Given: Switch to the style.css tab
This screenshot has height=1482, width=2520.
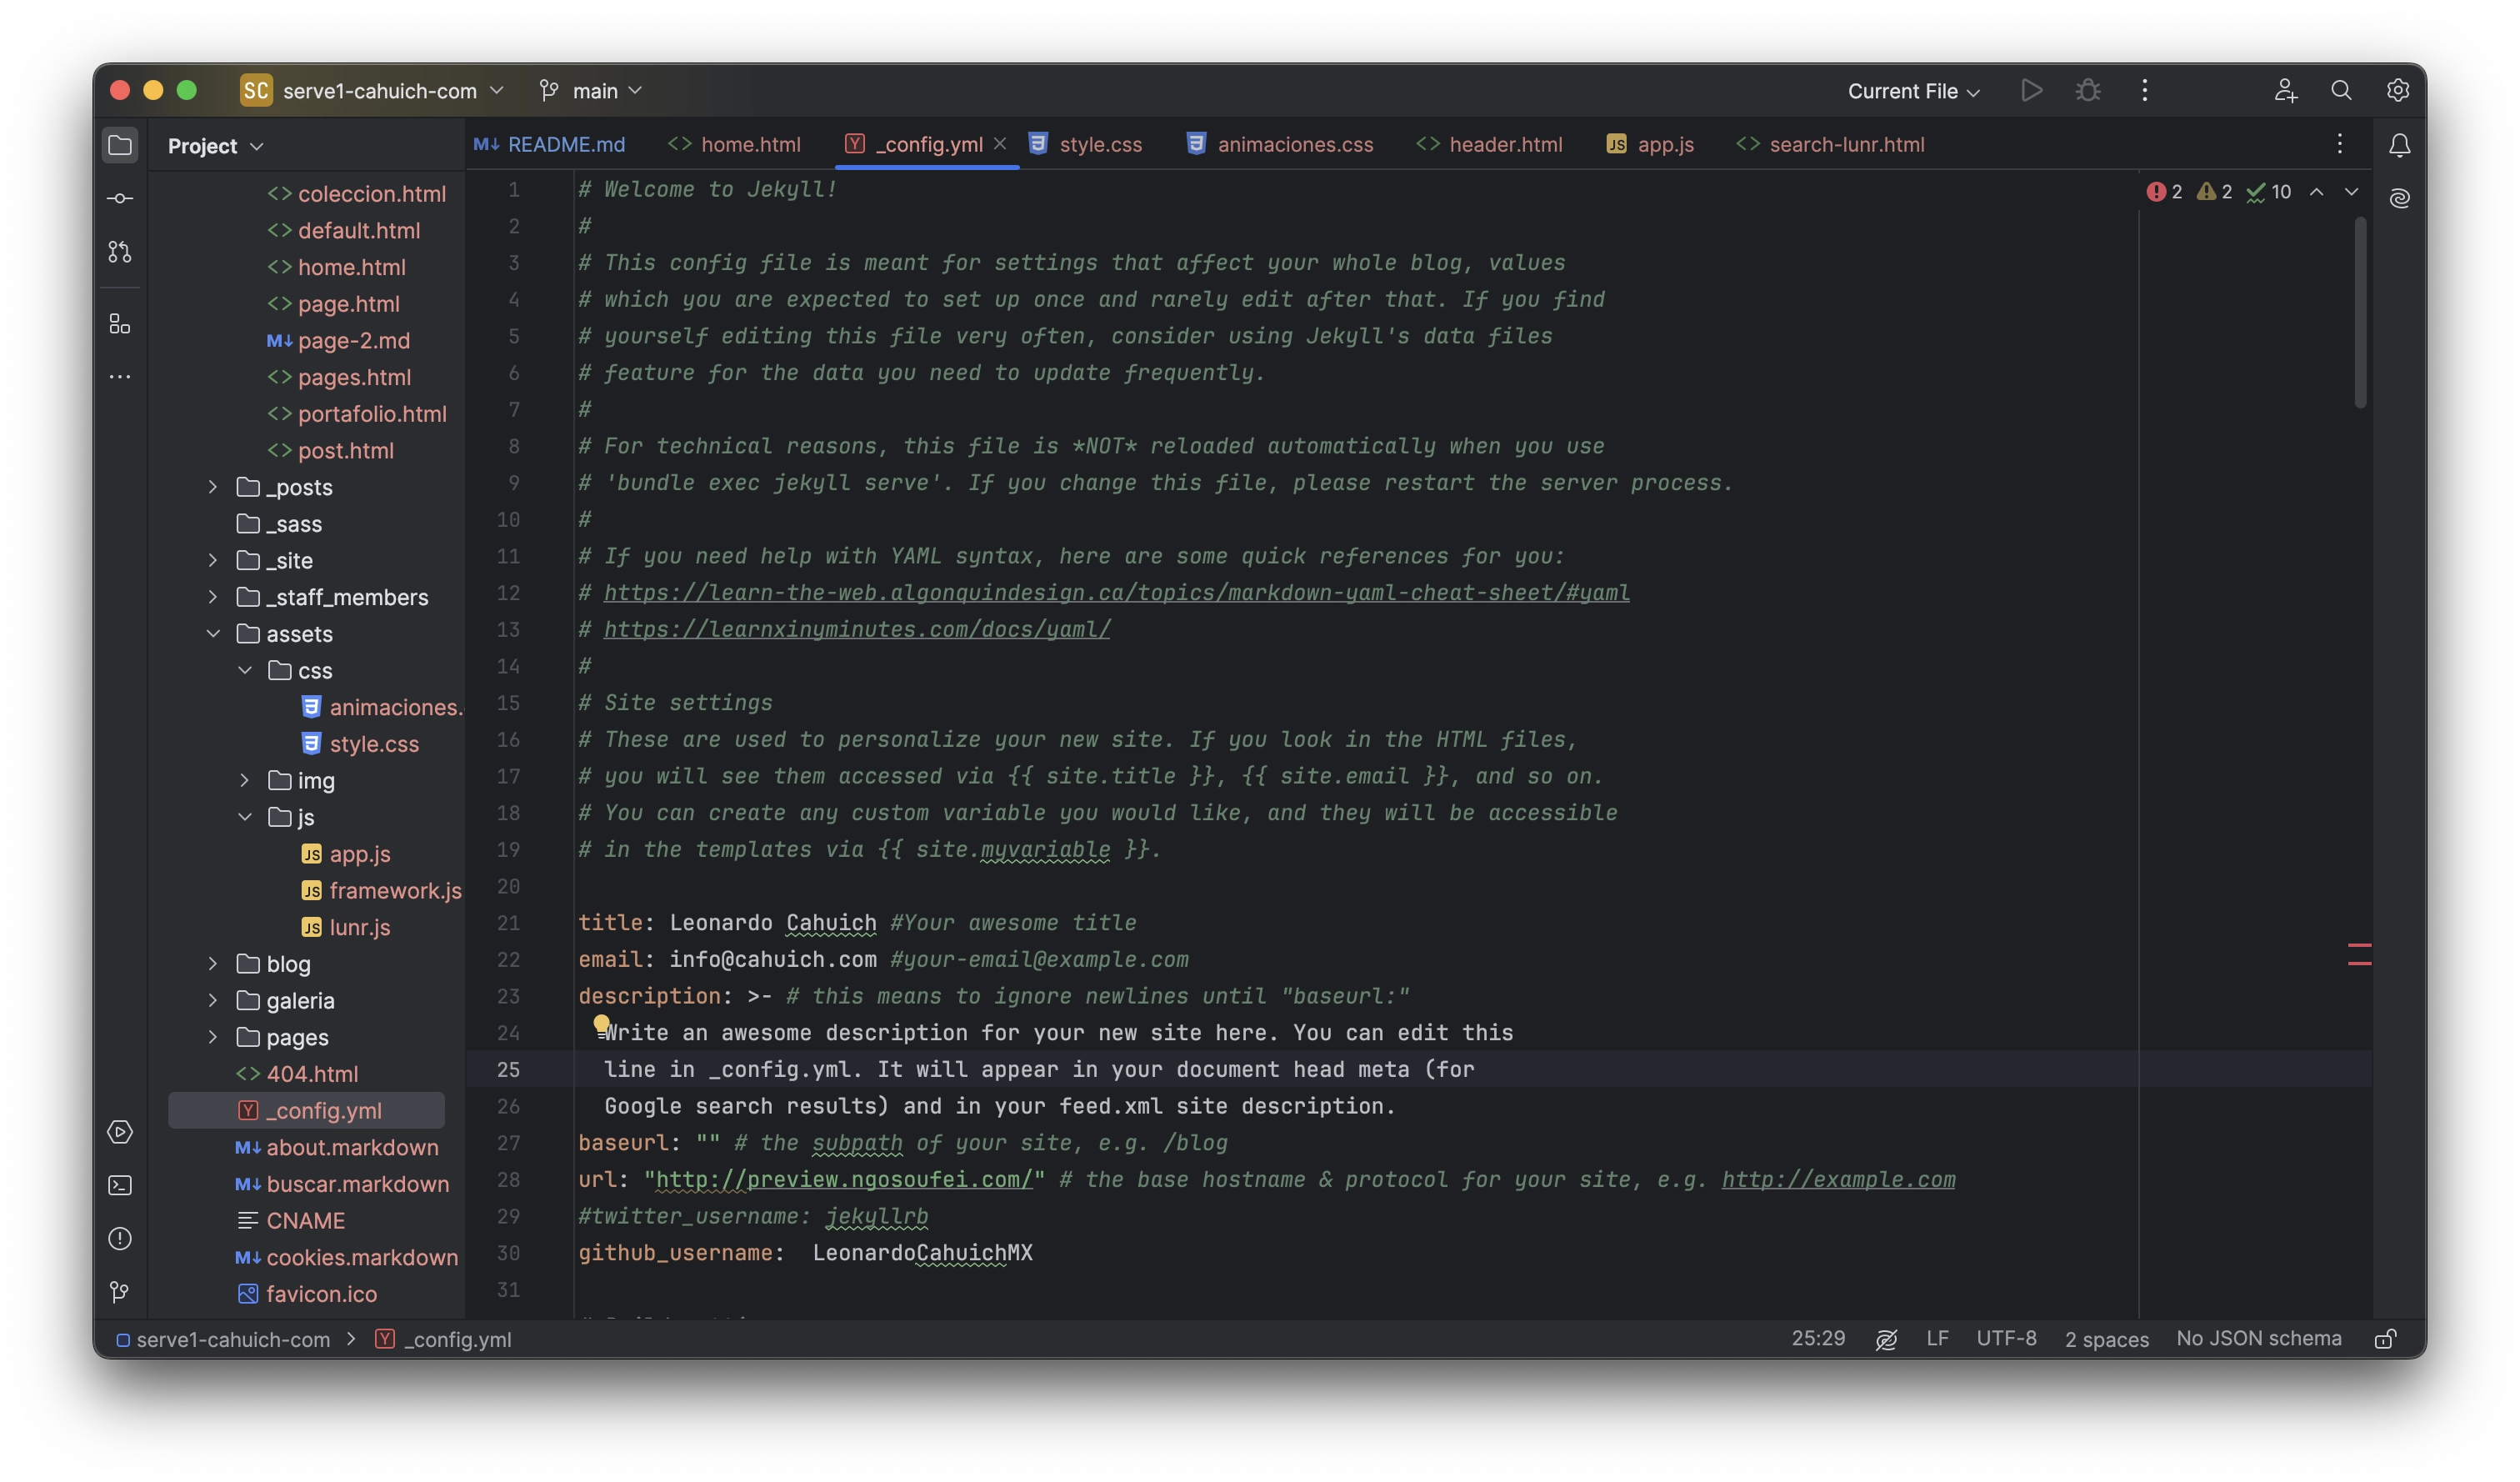Looking at the screenshot, I should tap(1099, 145).
